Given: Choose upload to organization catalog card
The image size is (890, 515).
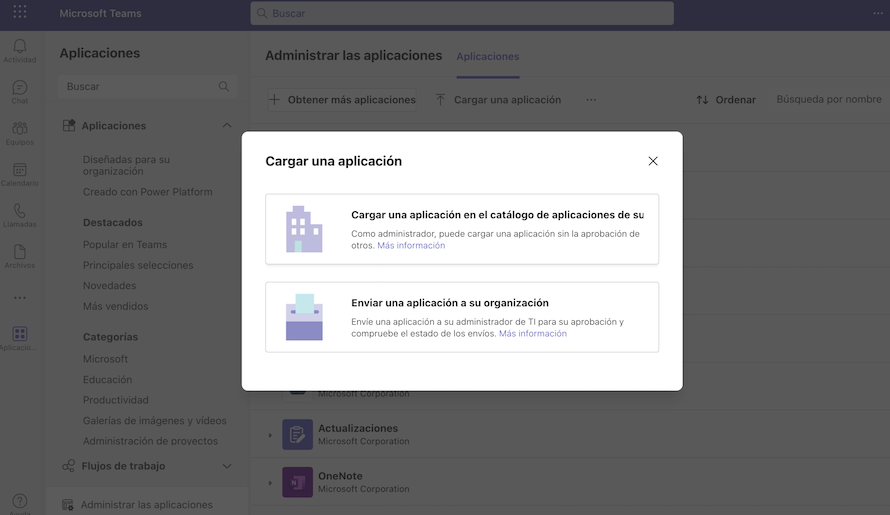Looking at the screenshot, I should point(462,229).
